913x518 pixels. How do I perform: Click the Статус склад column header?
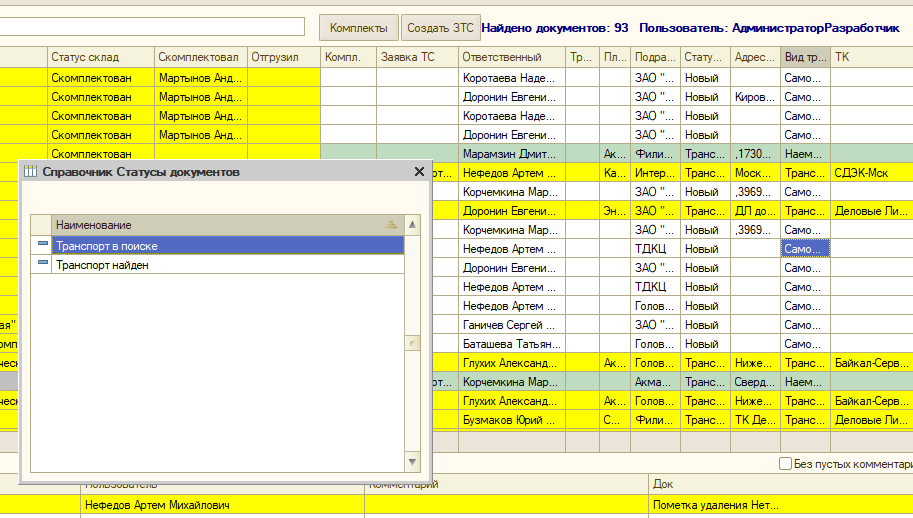101,57
